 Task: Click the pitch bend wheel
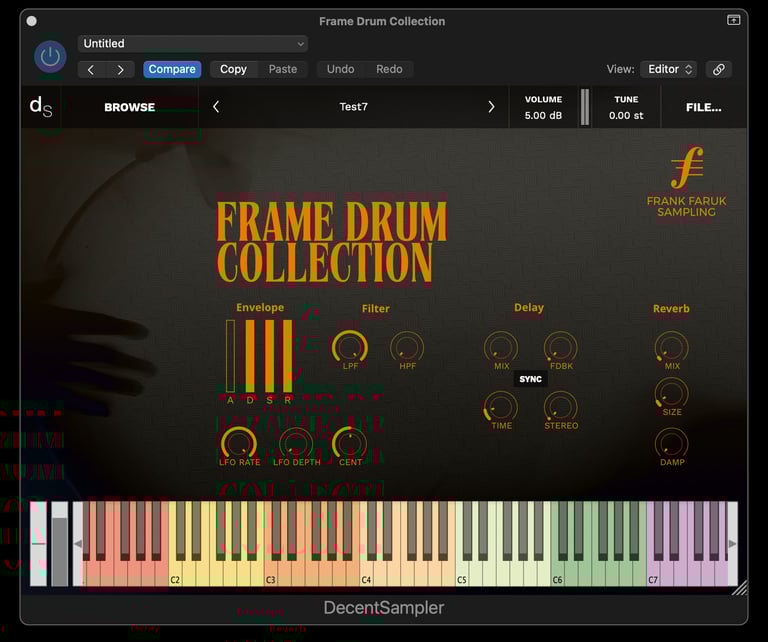tap(38, 544)
